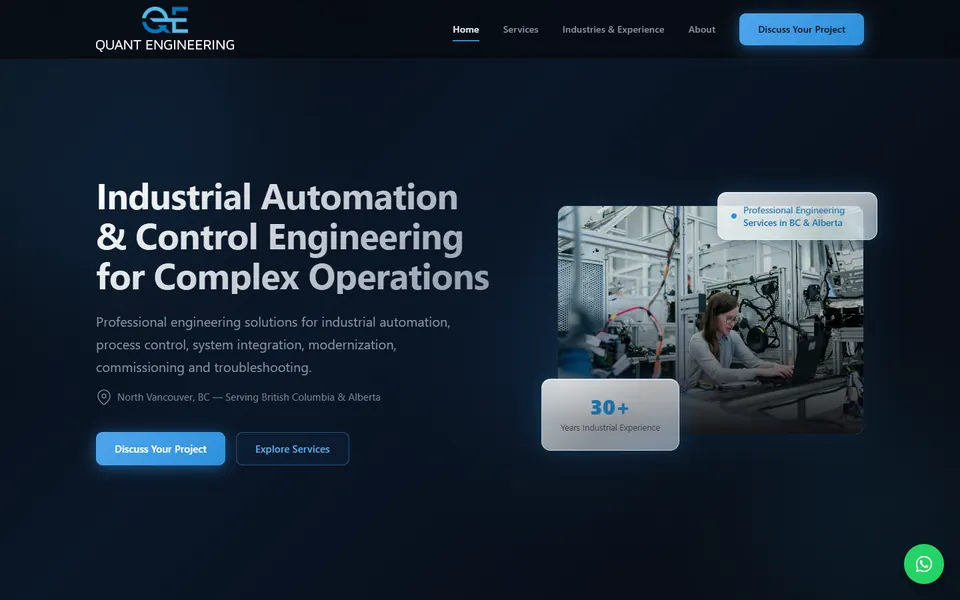
Task: Open Industries & Experience nav item
Action: coord(613,29)
